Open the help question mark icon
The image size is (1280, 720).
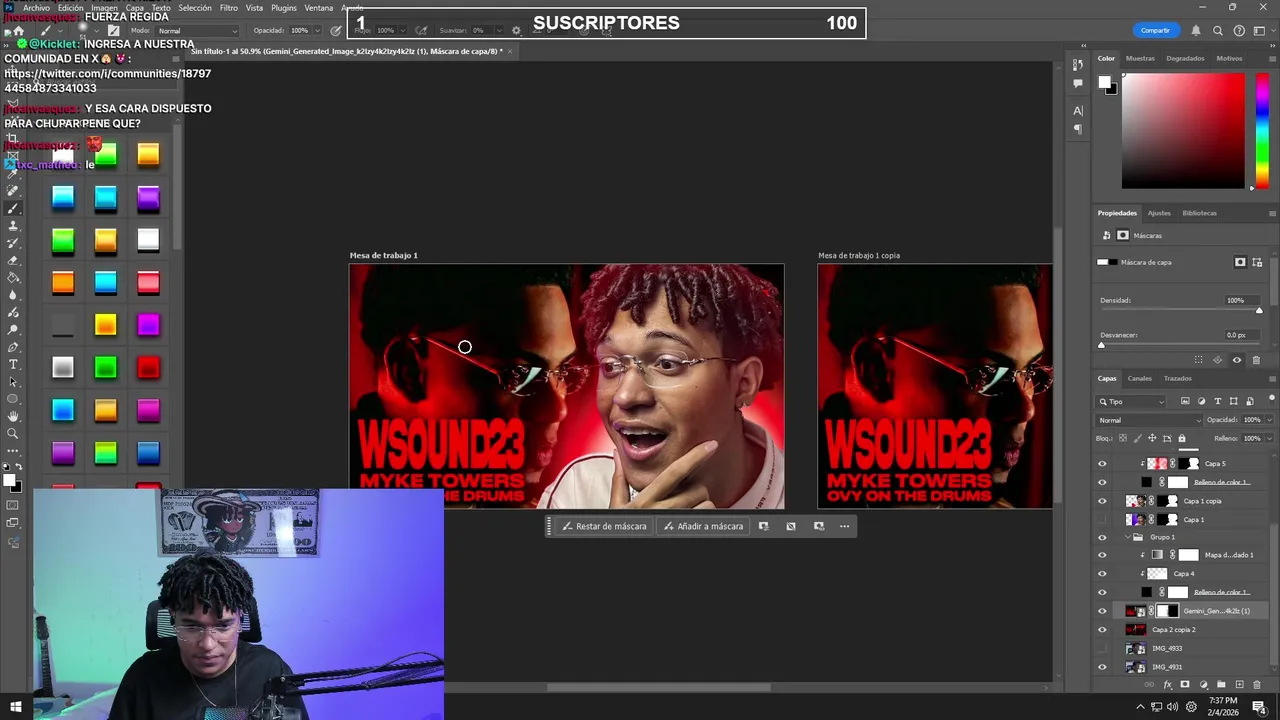tap(1240, 30)
